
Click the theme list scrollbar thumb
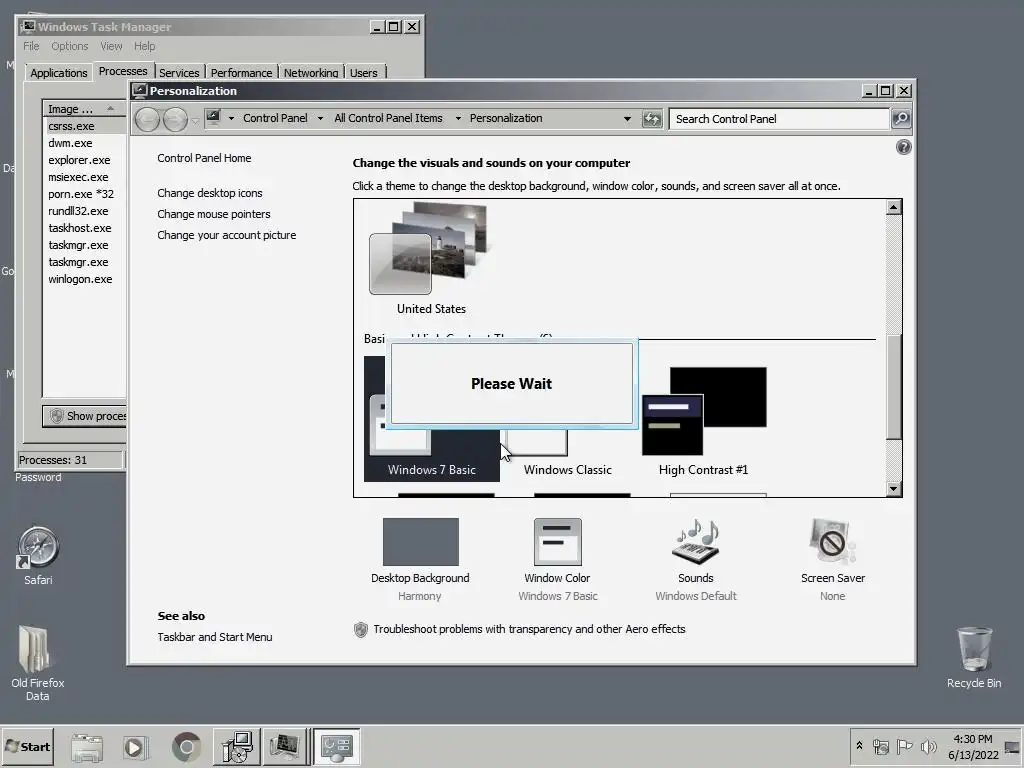tap(893, 386)
